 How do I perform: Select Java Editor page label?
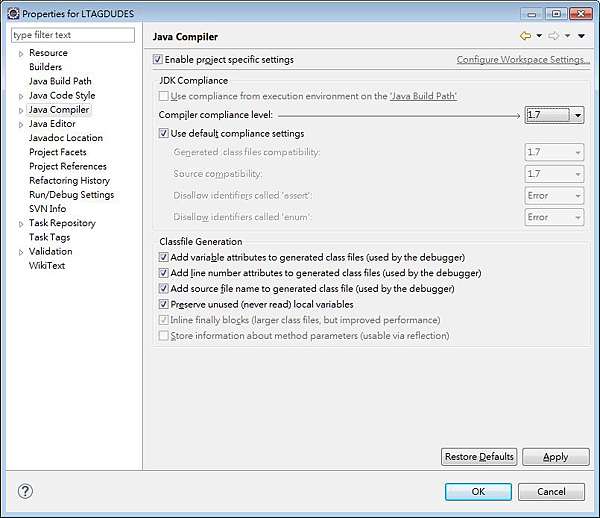pyautogui.click(x=52, y=124)
